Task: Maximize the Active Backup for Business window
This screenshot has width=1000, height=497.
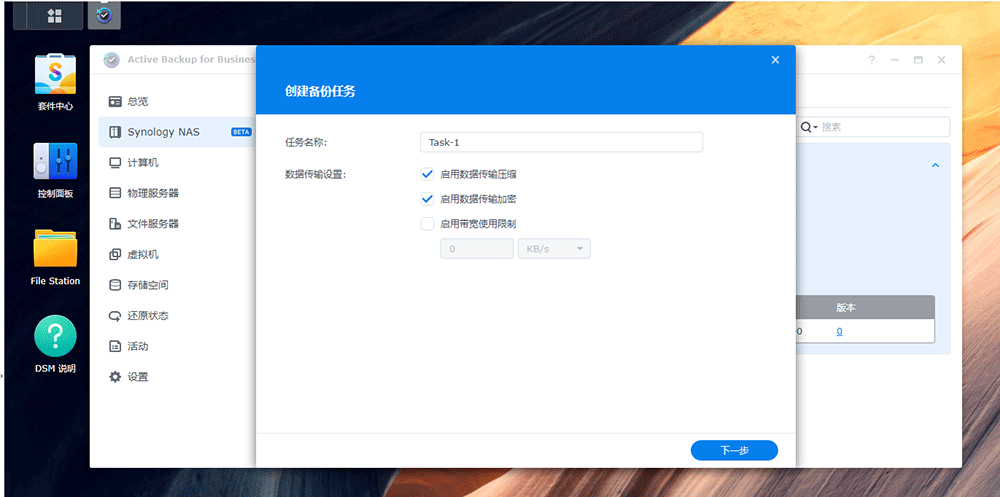Action: pyautogui.click(x=918, y=60)
